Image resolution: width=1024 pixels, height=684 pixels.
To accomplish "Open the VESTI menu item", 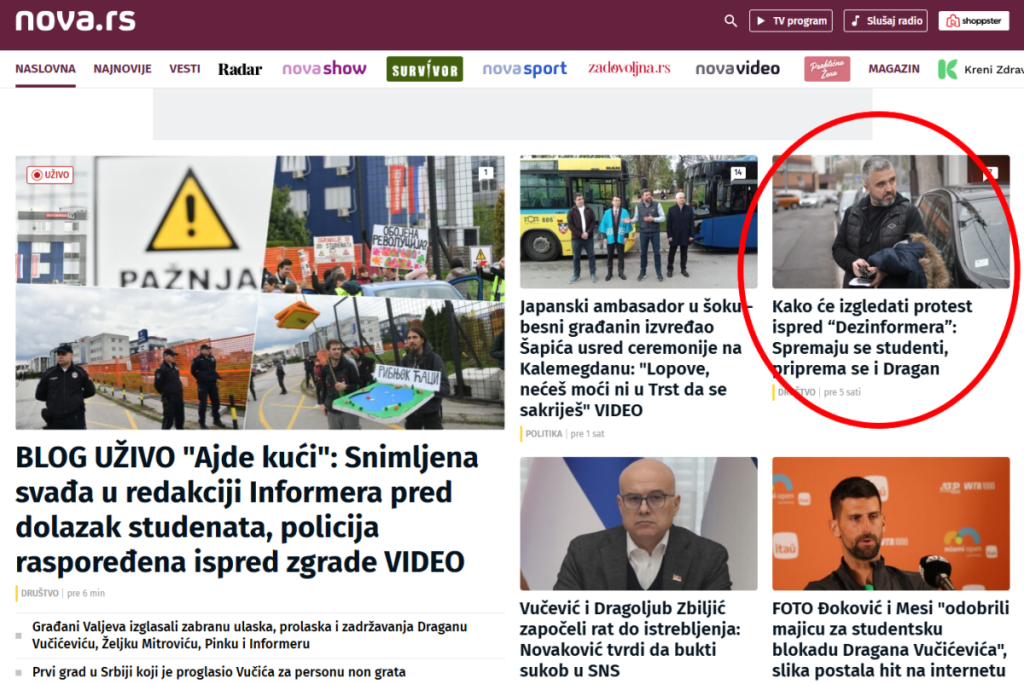I will (x=184, y=69).
